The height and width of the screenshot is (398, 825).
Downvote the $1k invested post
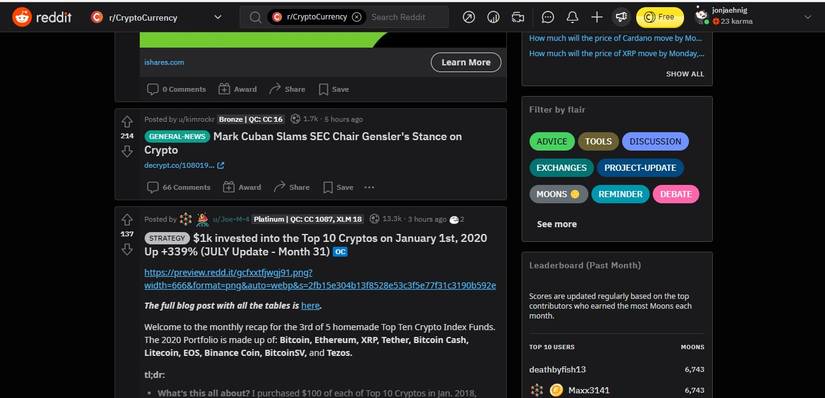pyautogui.click(x=127, y=249)
